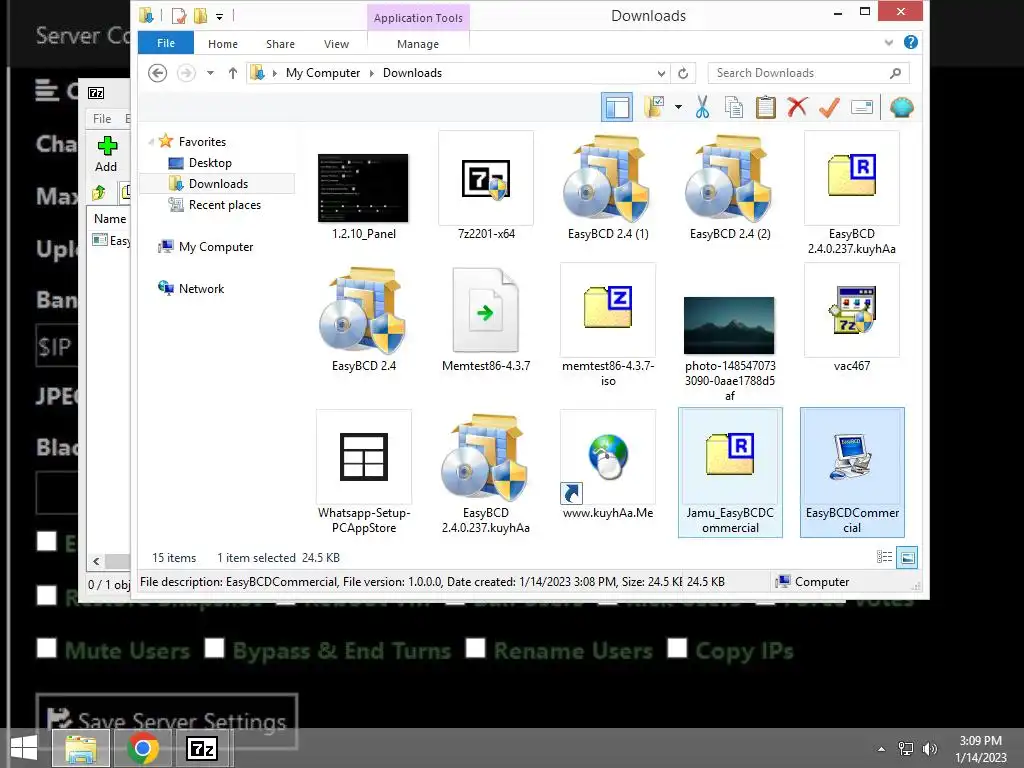Select the 1.2.10_Panel image thumbnail
This screenshot has height=768, width=1024.
point(364,187)
